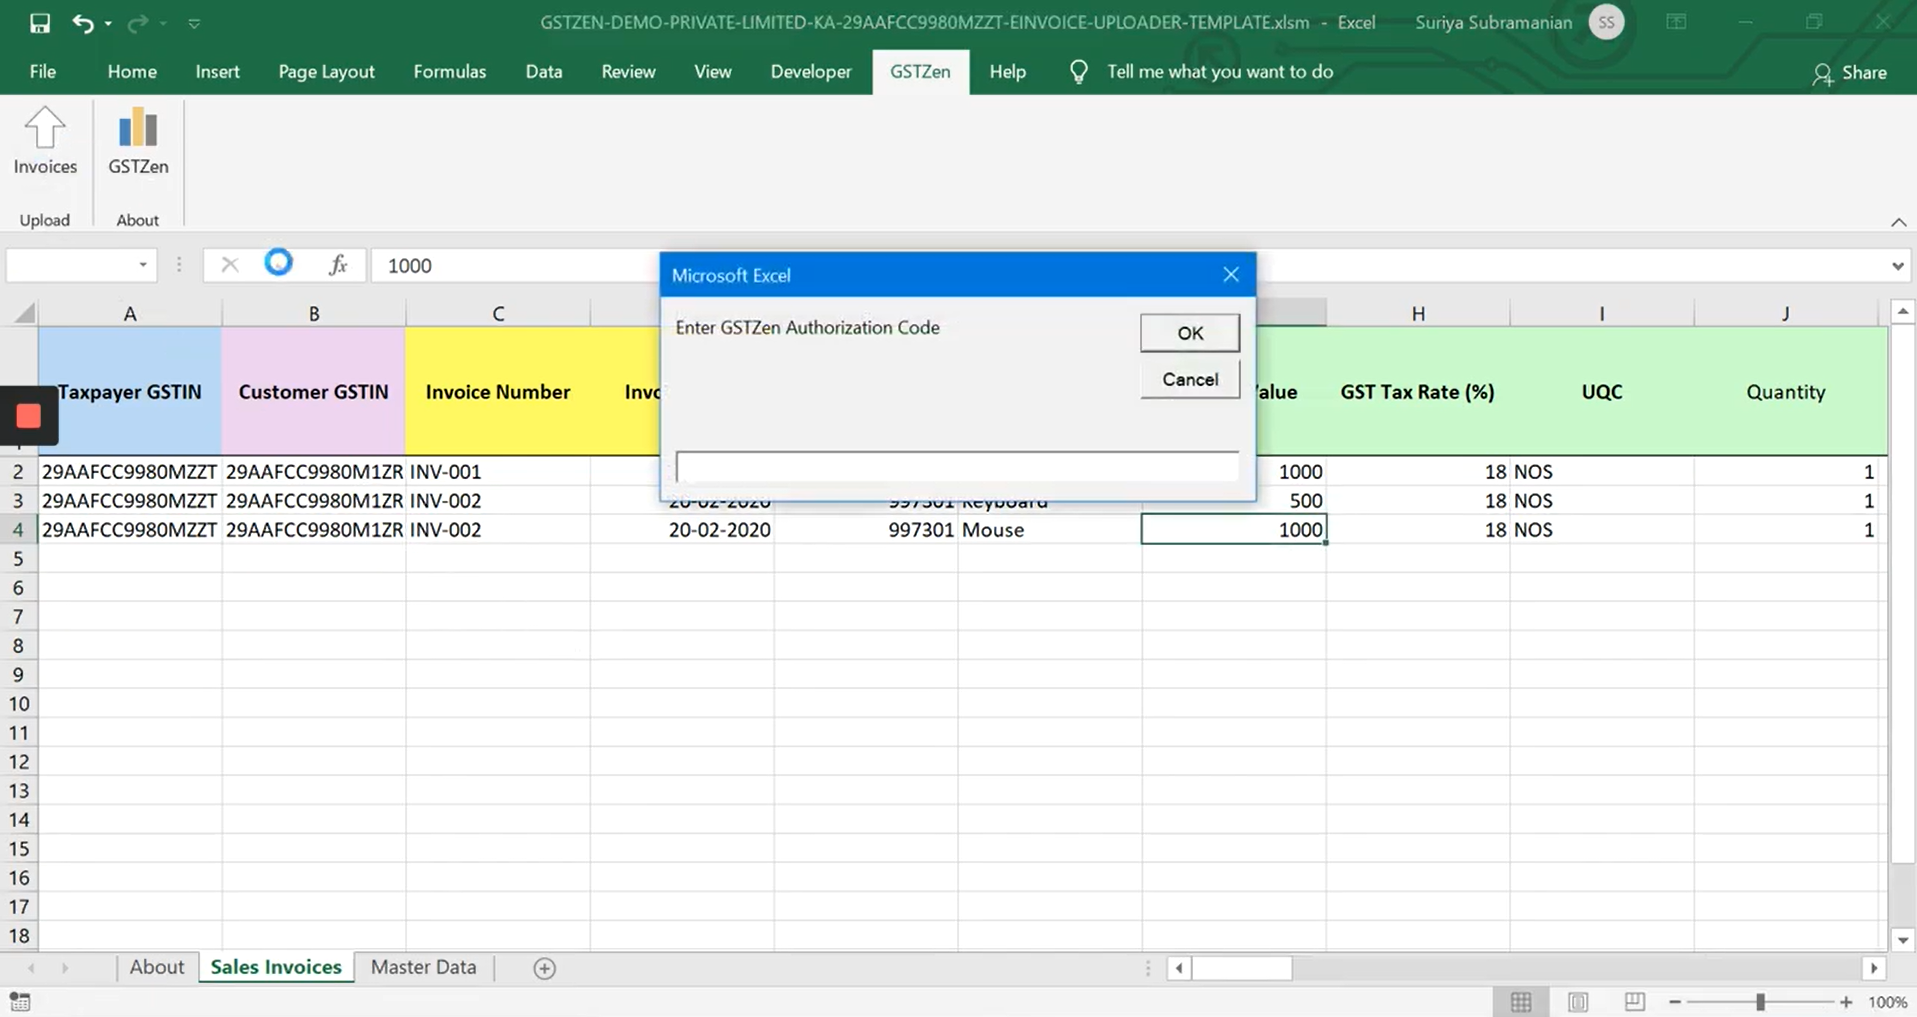
Task: Switch to Normal view icon
Action: 1521,1002
